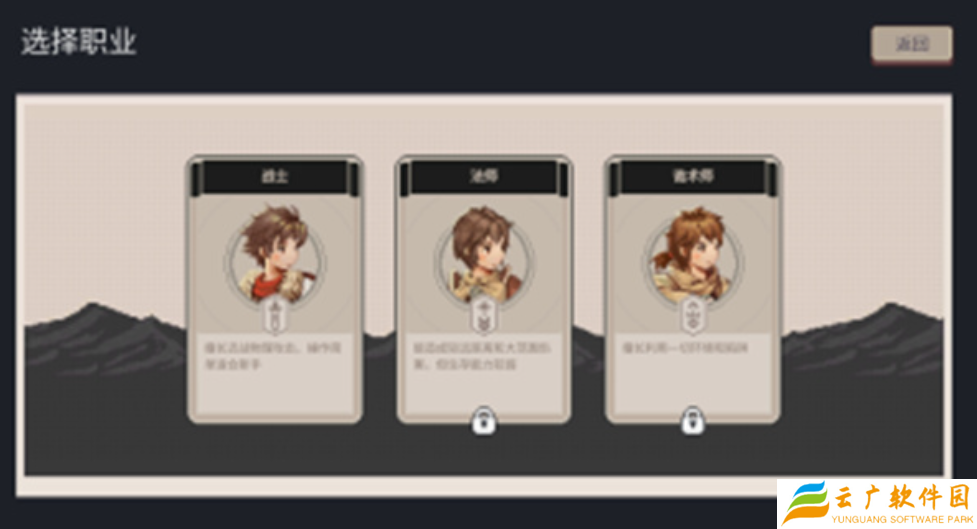Click the leaf logo icon in watermark

(x=804, y=503)
